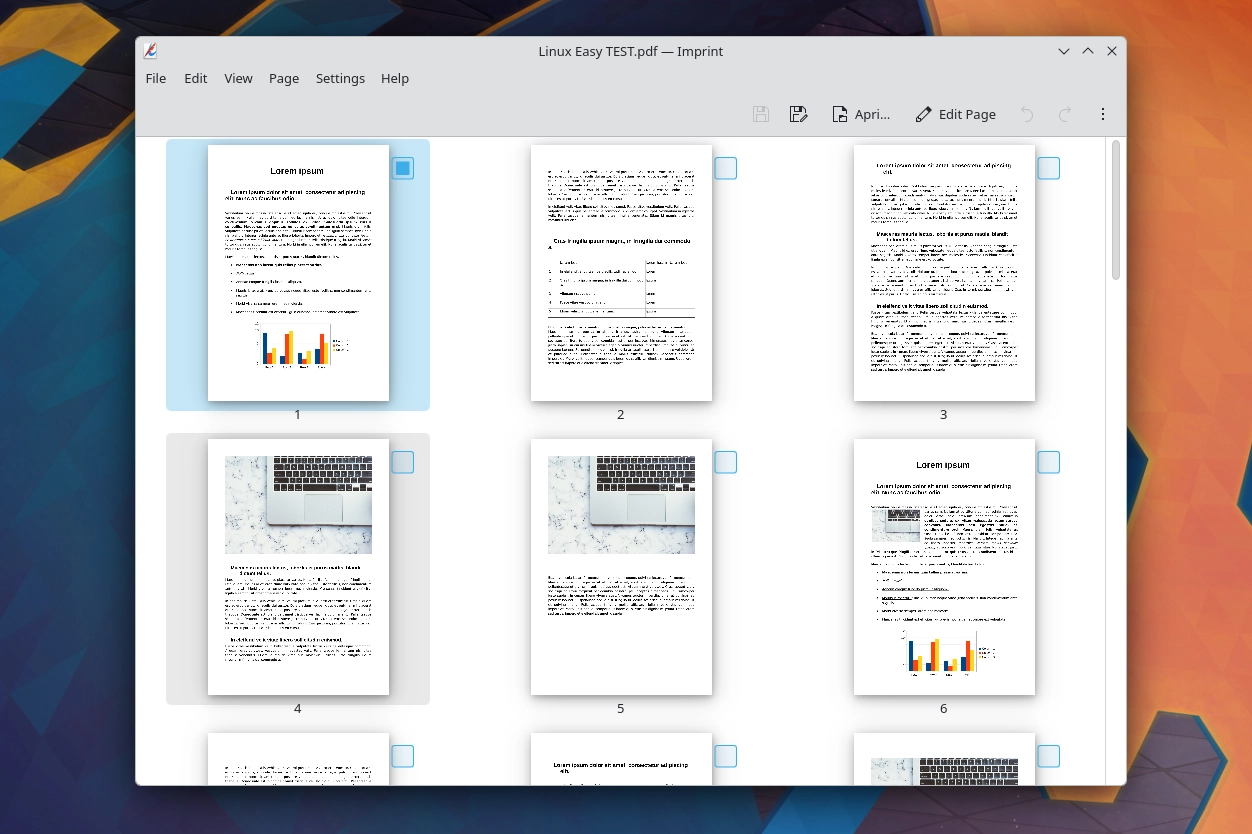Viewport: 1252px width, 834px height.
Task: Click the Save icon in the toolbar
Action: pyautogui.click(x=761, y=114)
